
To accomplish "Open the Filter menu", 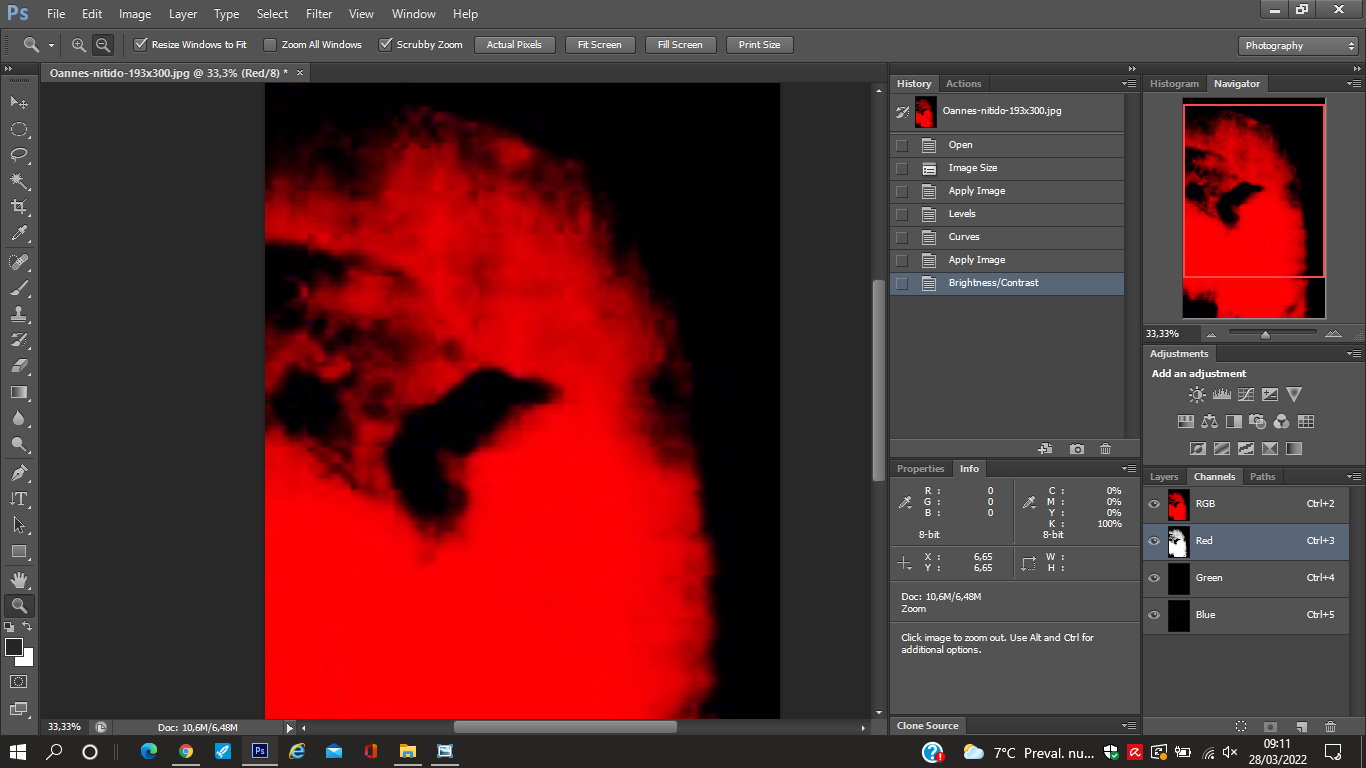I will point(319,14).
